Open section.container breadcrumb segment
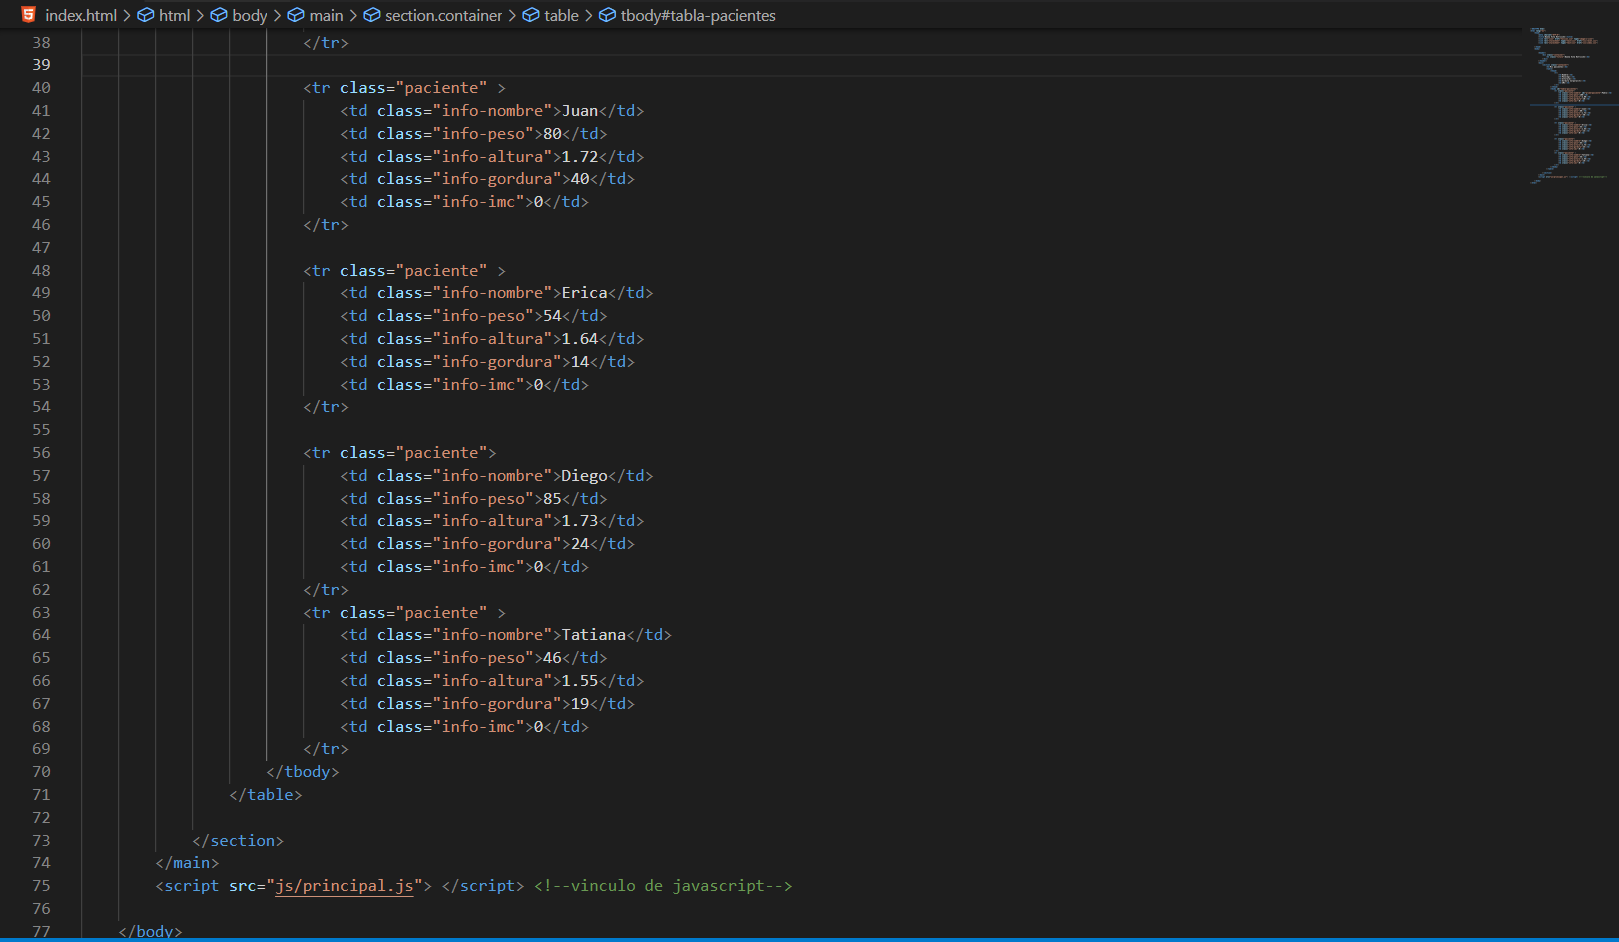This screenshot has height=942, width=1619. coord(444,16)
